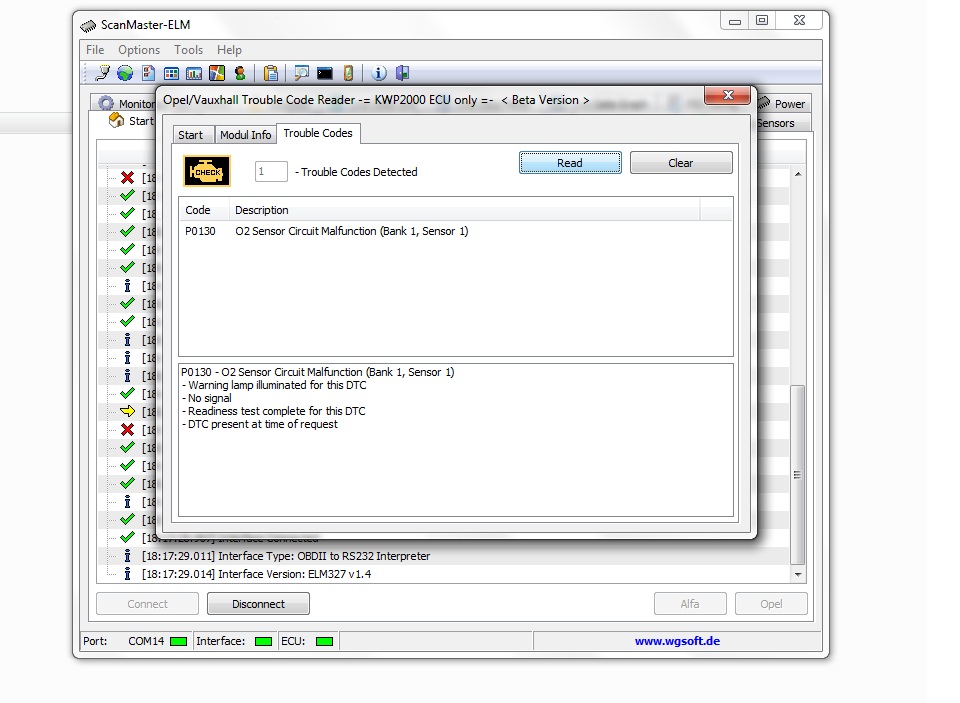This screenshot has height=703, width=960.
Task: Click the Disconnect button
Action: point(258,604)
